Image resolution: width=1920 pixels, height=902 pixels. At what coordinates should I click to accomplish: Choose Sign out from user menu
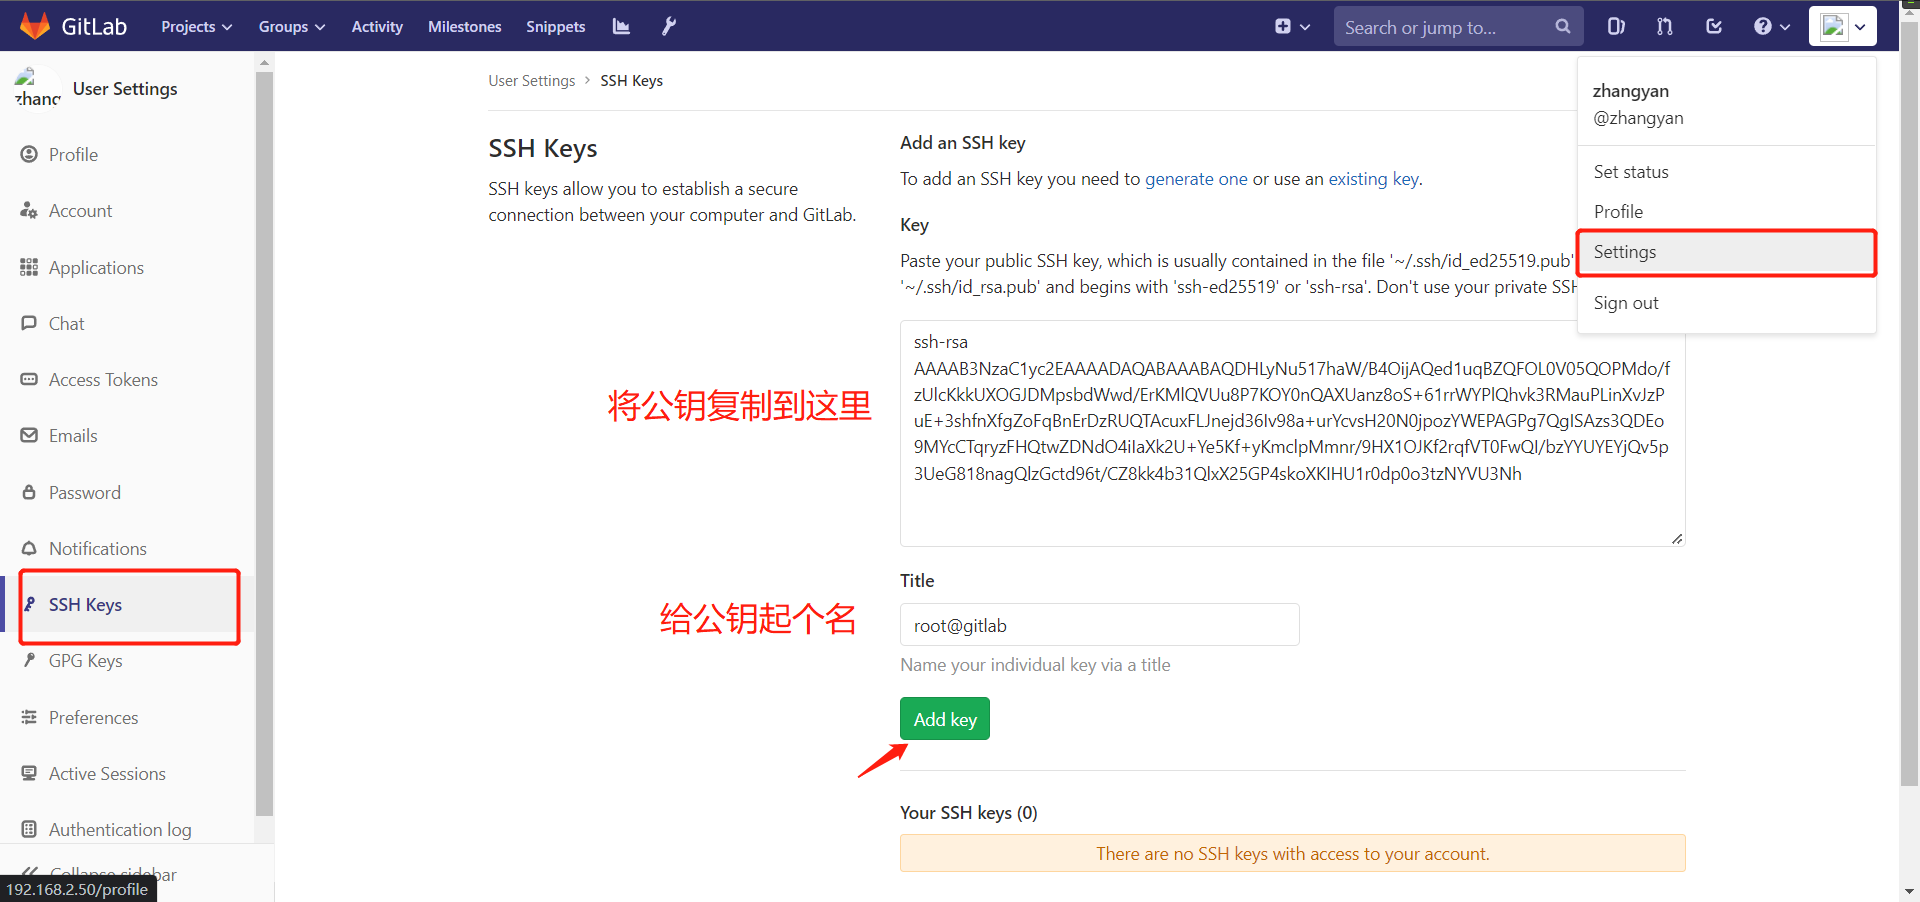tap(1626, 303)
